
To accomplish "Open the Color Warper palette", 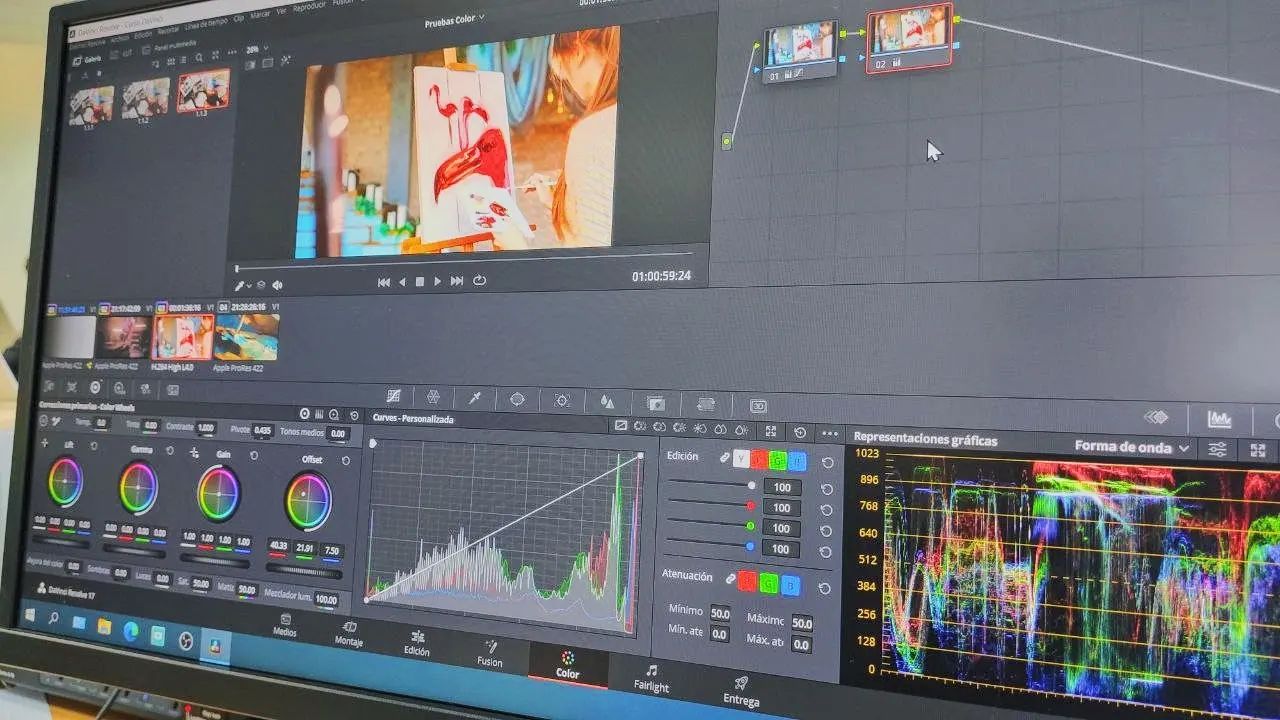I will pos(433,396).
